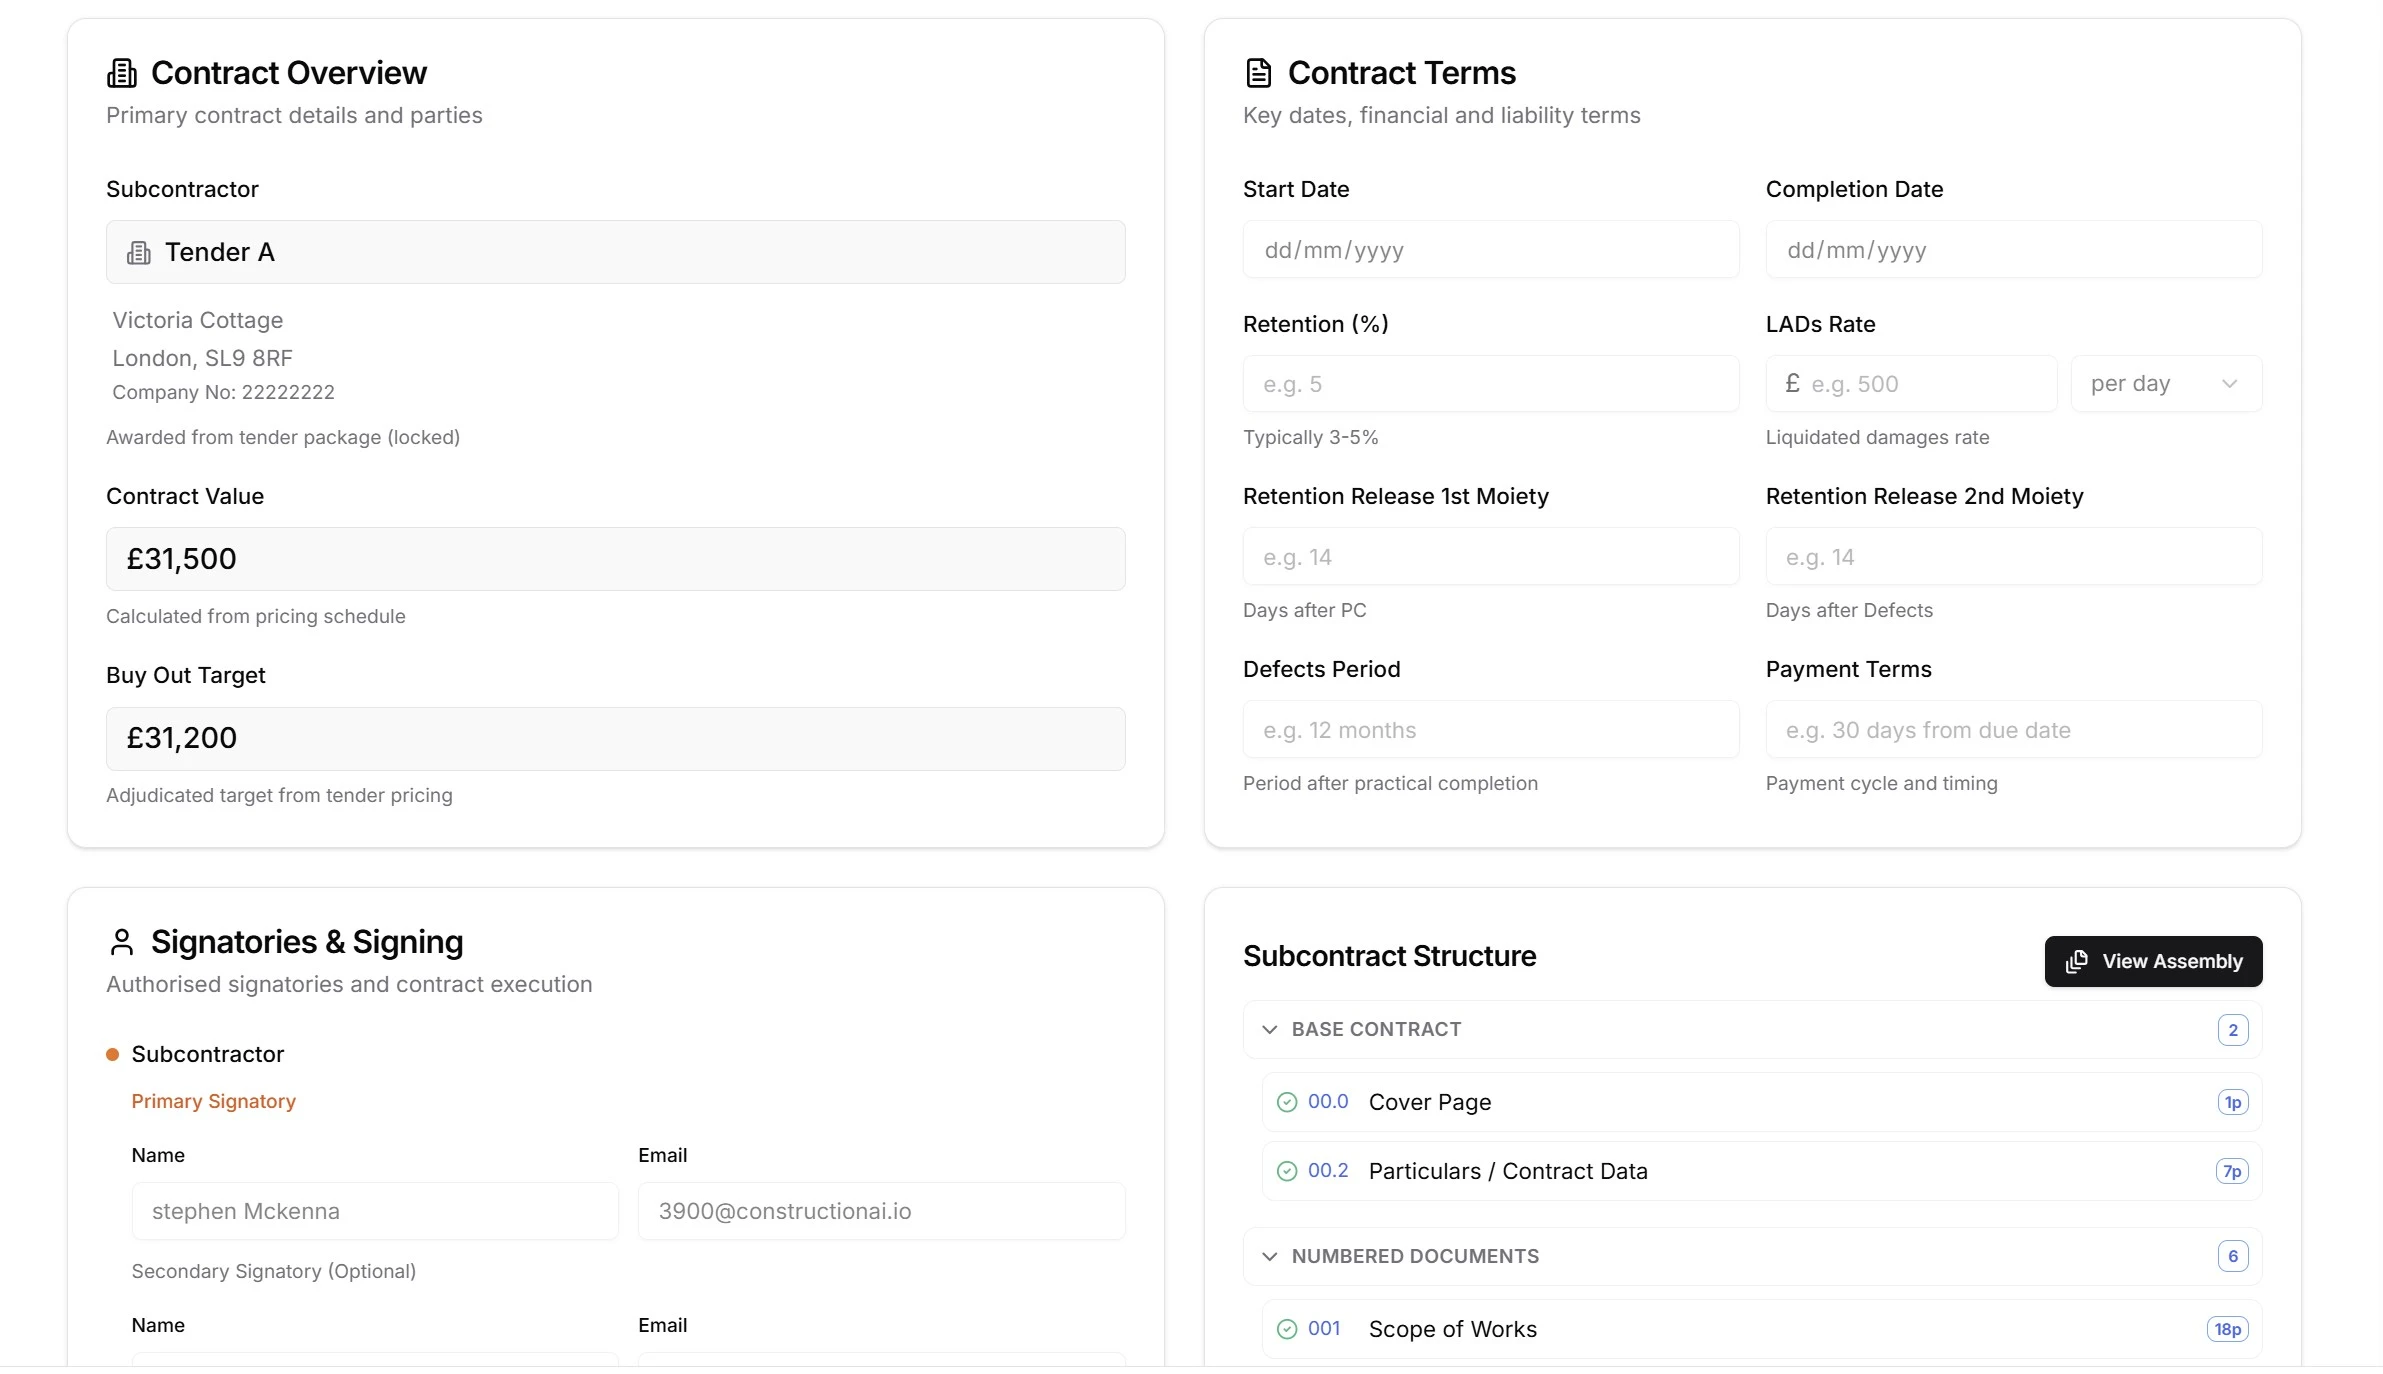Click the orange status dot next to Subcontractor
The height and width of the screenshot is (1374, 2383).
point(112,1054)
